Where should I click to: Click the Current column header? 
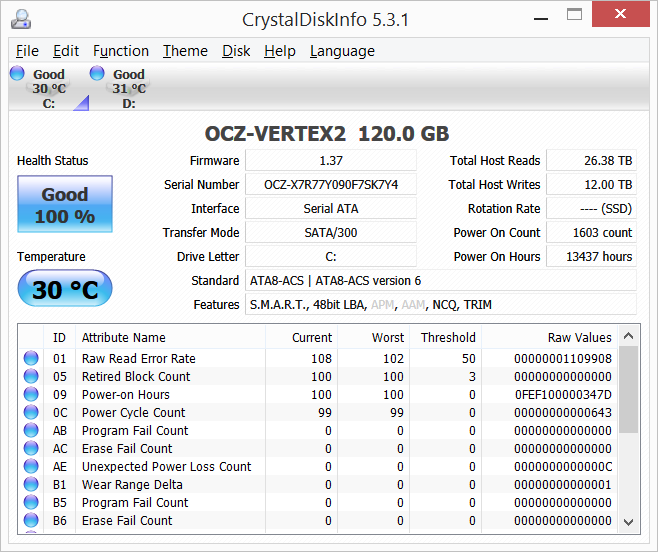[301, 337]
